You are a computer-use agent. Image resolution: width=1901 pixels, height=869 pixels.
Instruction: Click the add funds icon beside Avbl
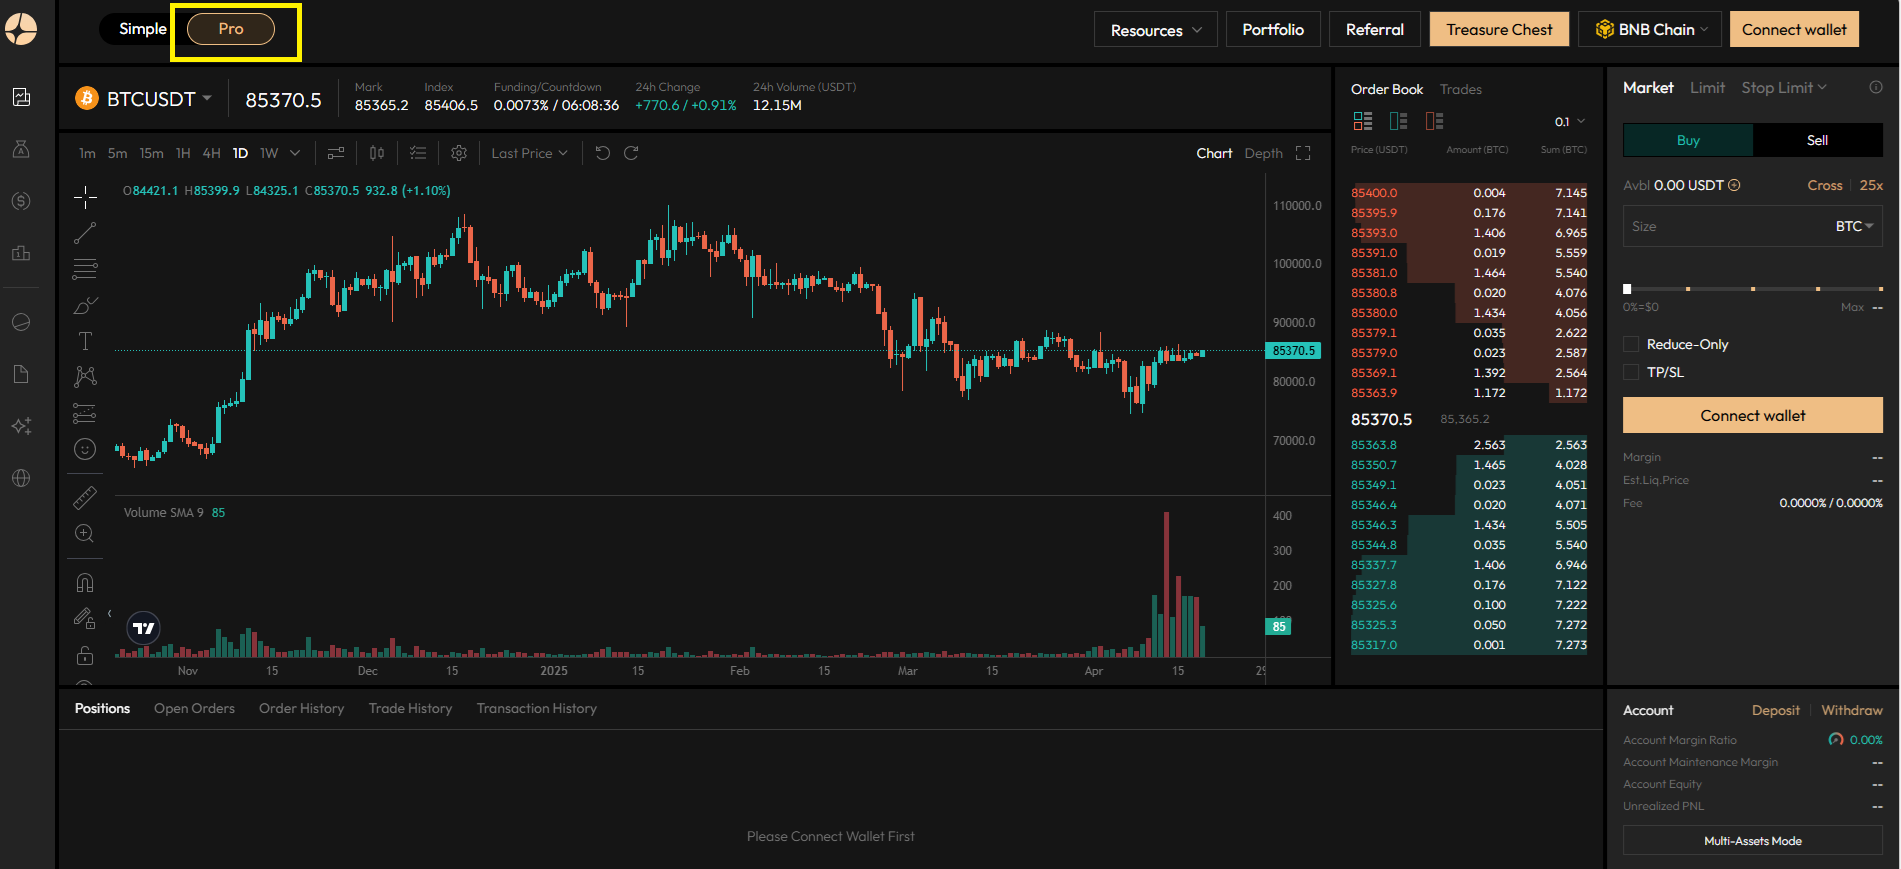point(1734,185)
